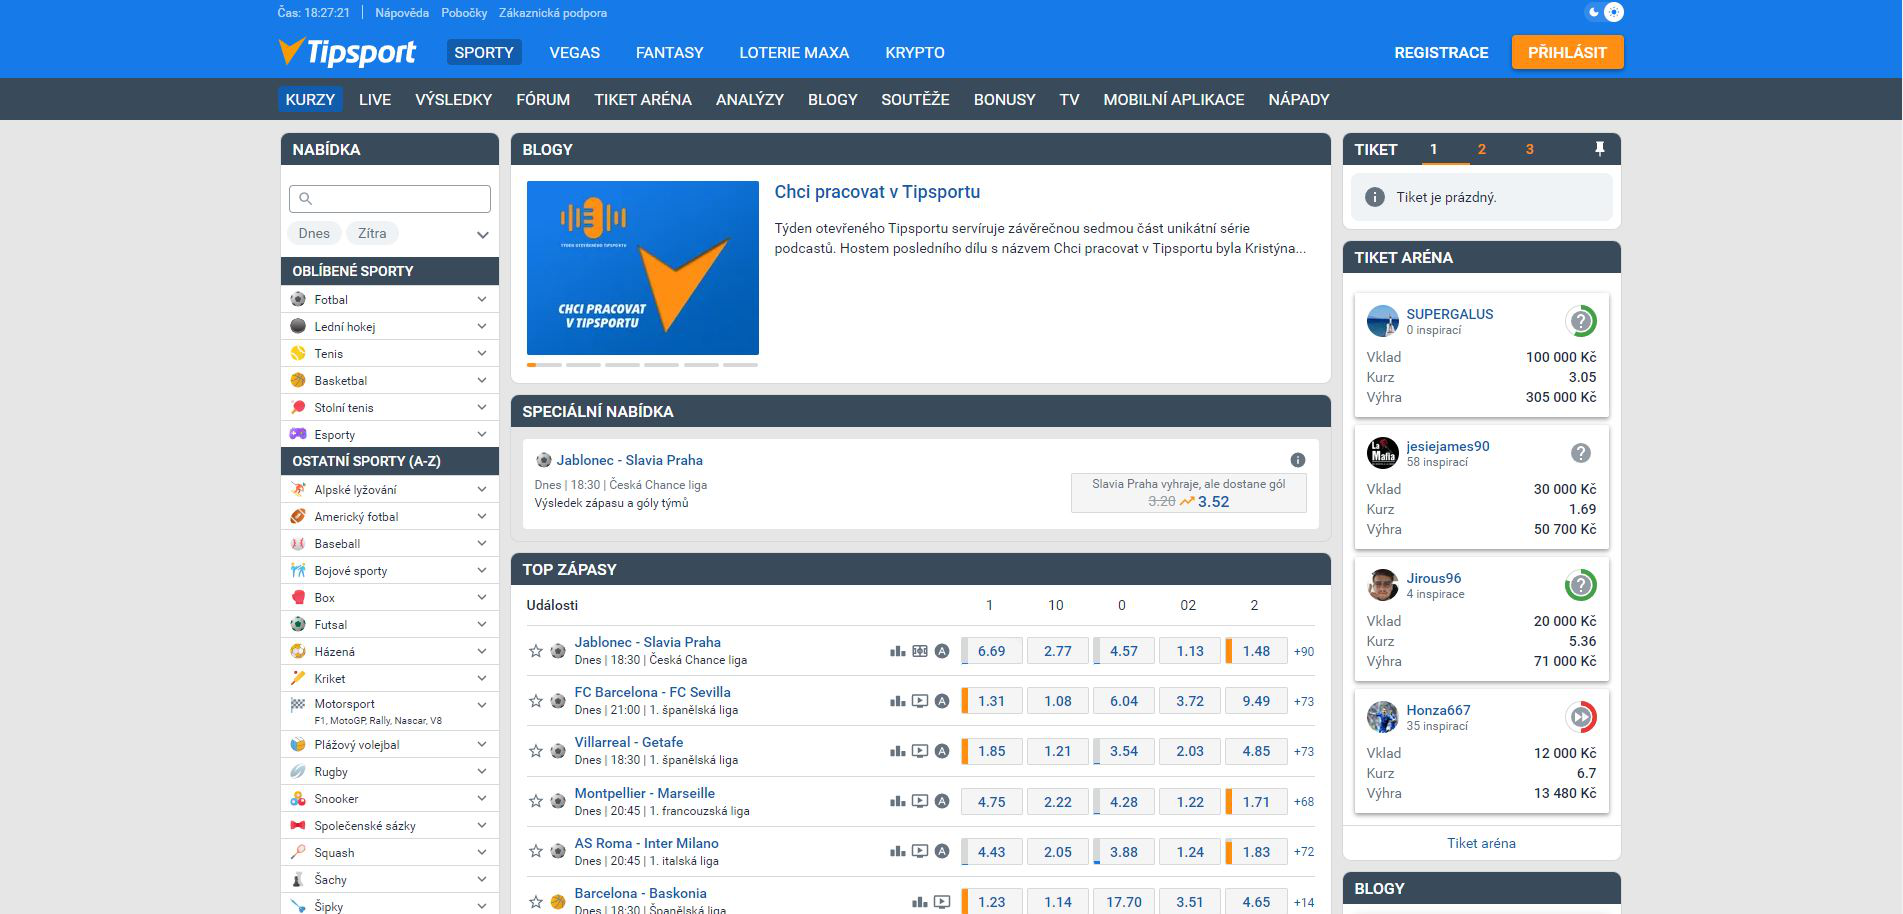Click Jirous96 ticket status icon
Viewport: 1903px width, 914px height.
1580,585
